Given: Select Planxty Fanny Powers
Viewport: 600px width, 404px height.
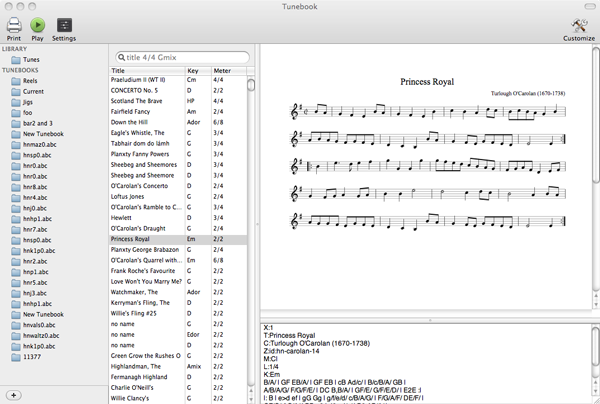Looking at the screenshot, I should 178,154.
